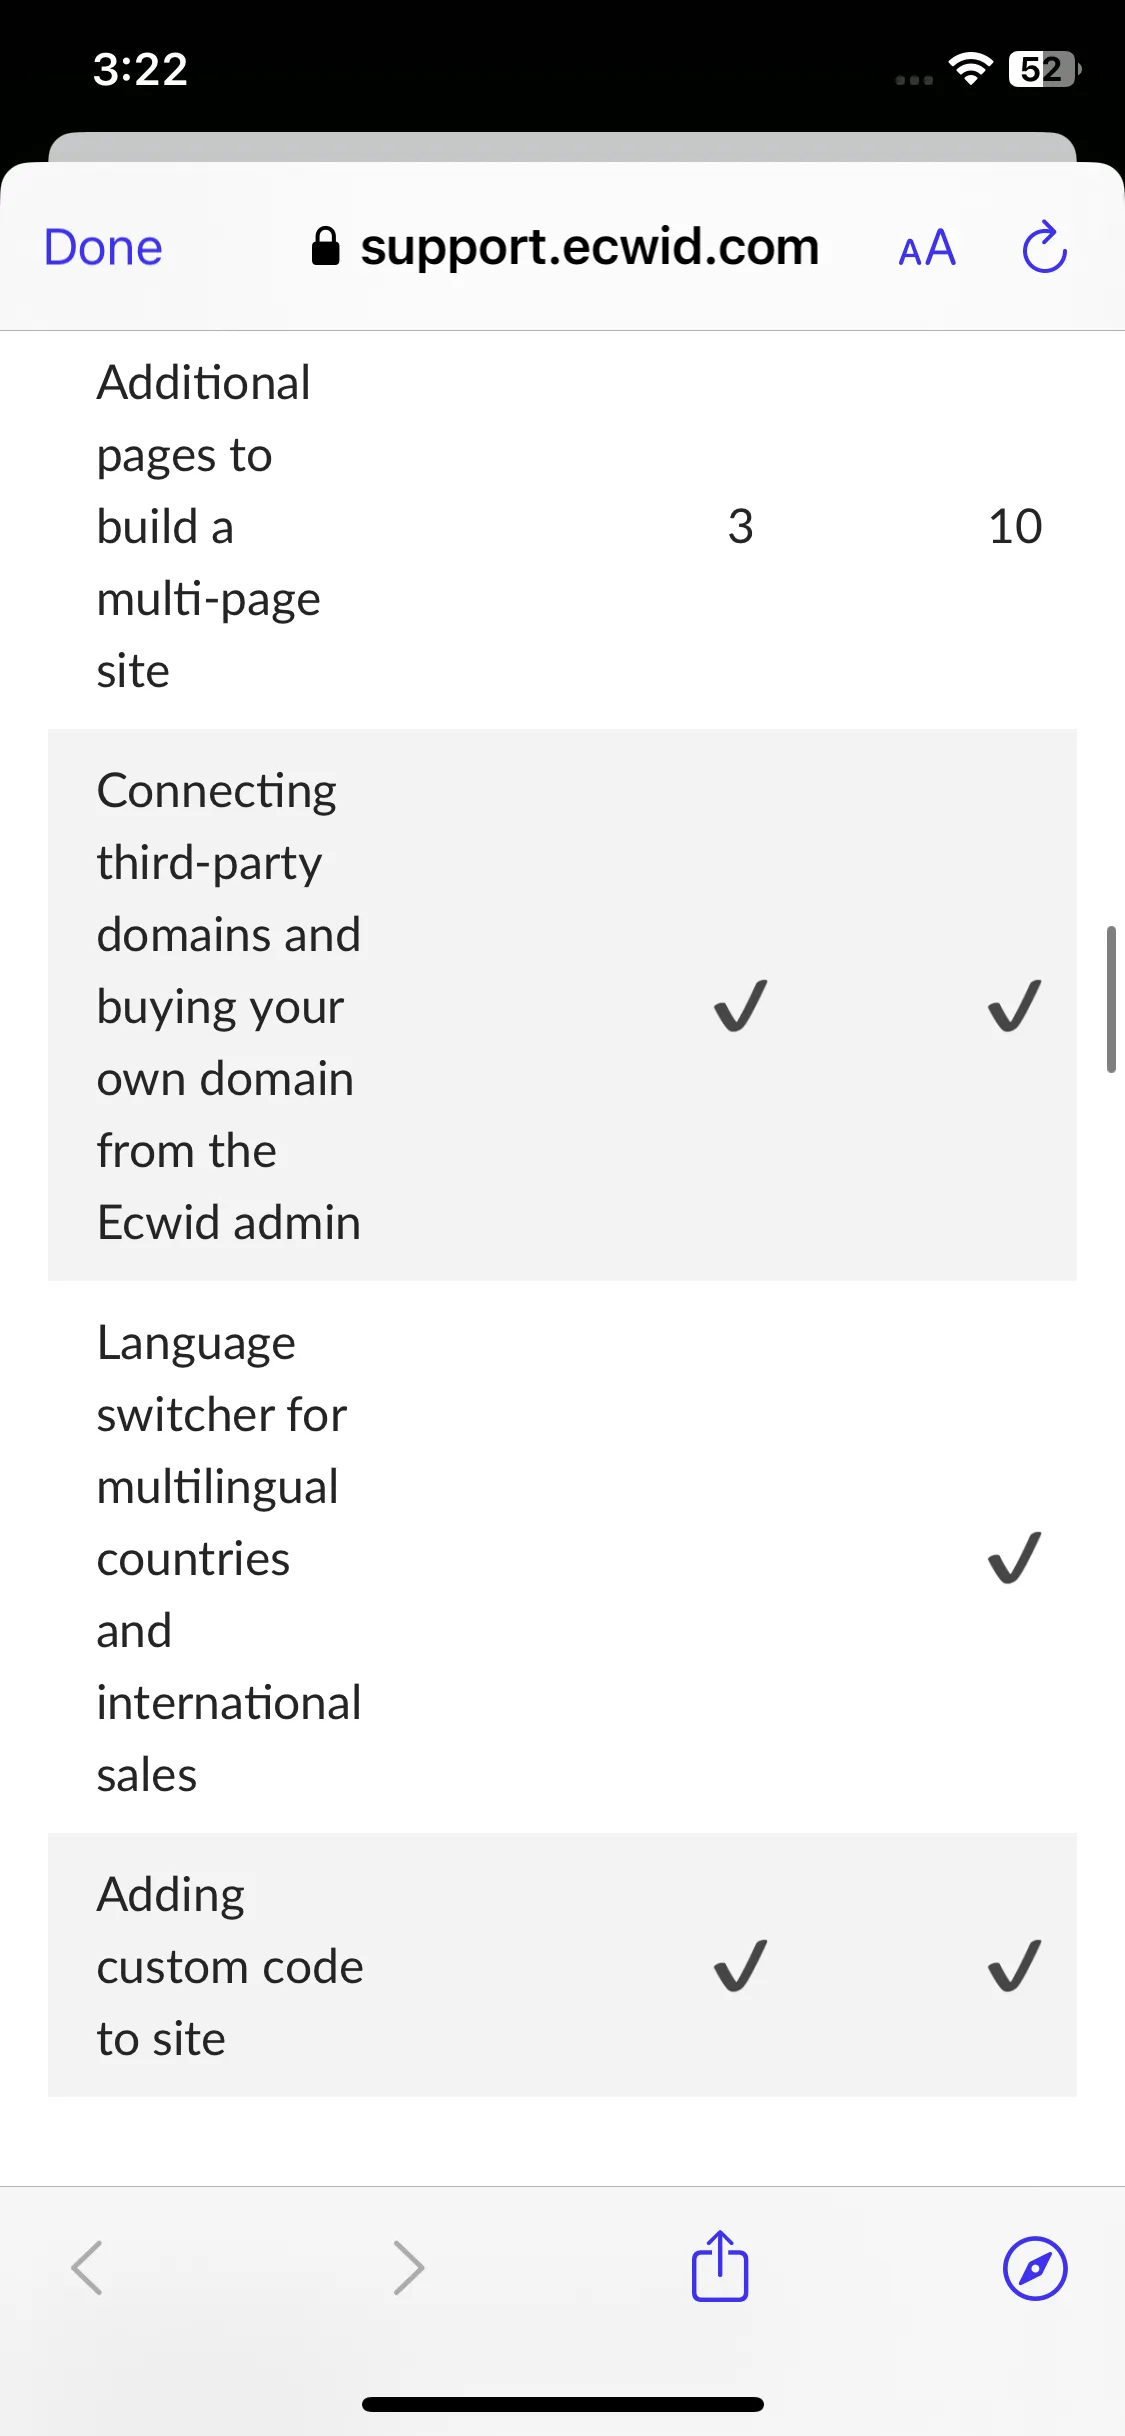Reload the page with refresh icon

1045,246
